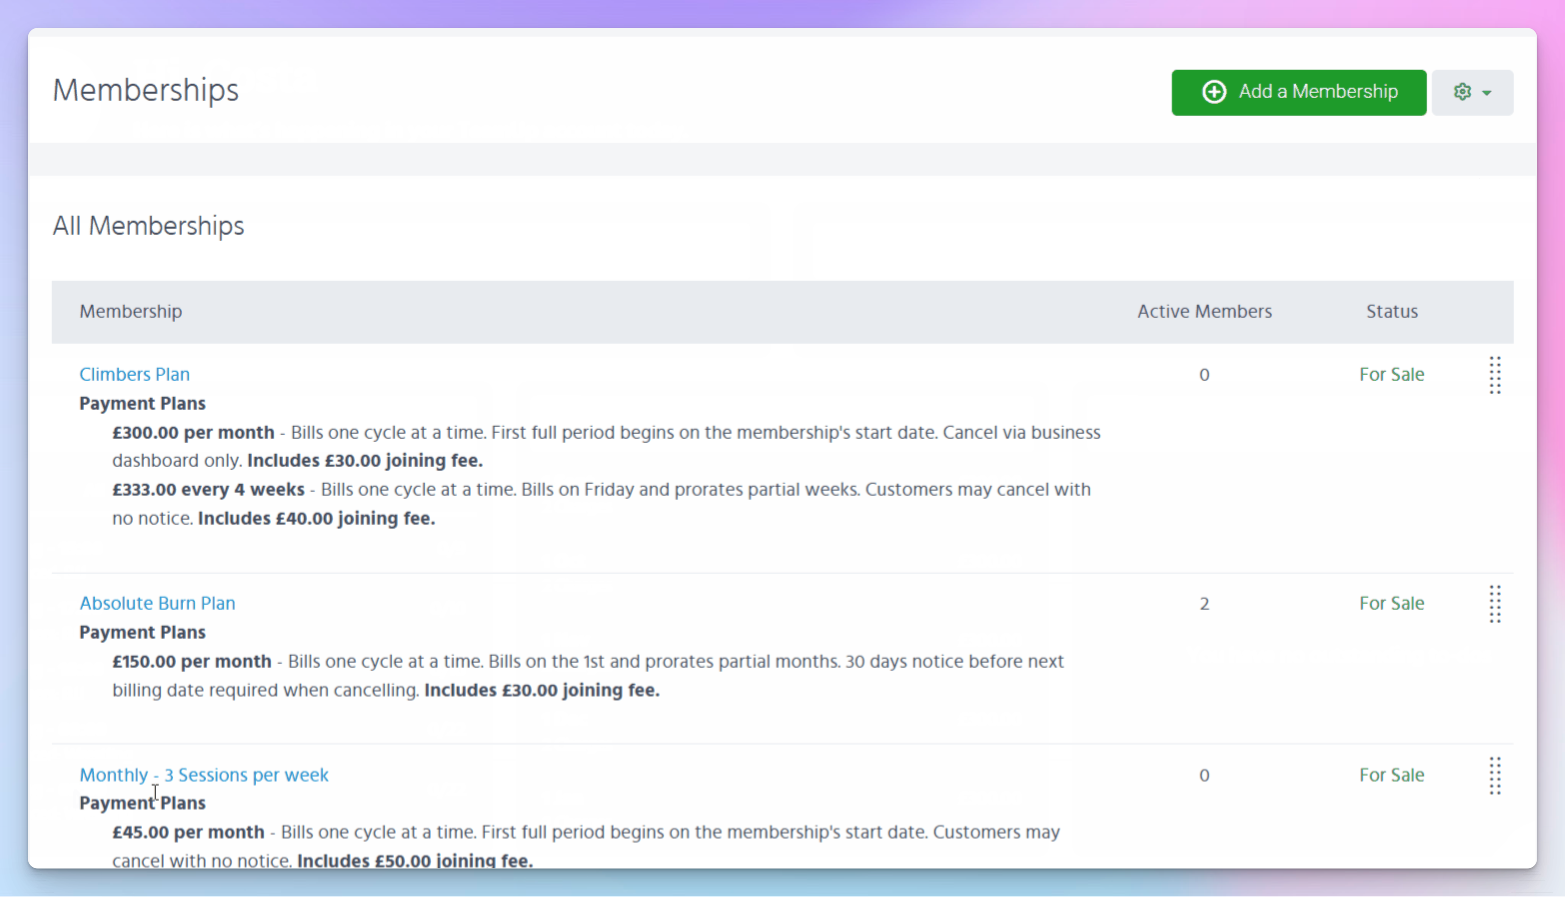This screenshot has width=1566, height=897.
Task: Click the All Memberships heading
Action: [149, 226]
